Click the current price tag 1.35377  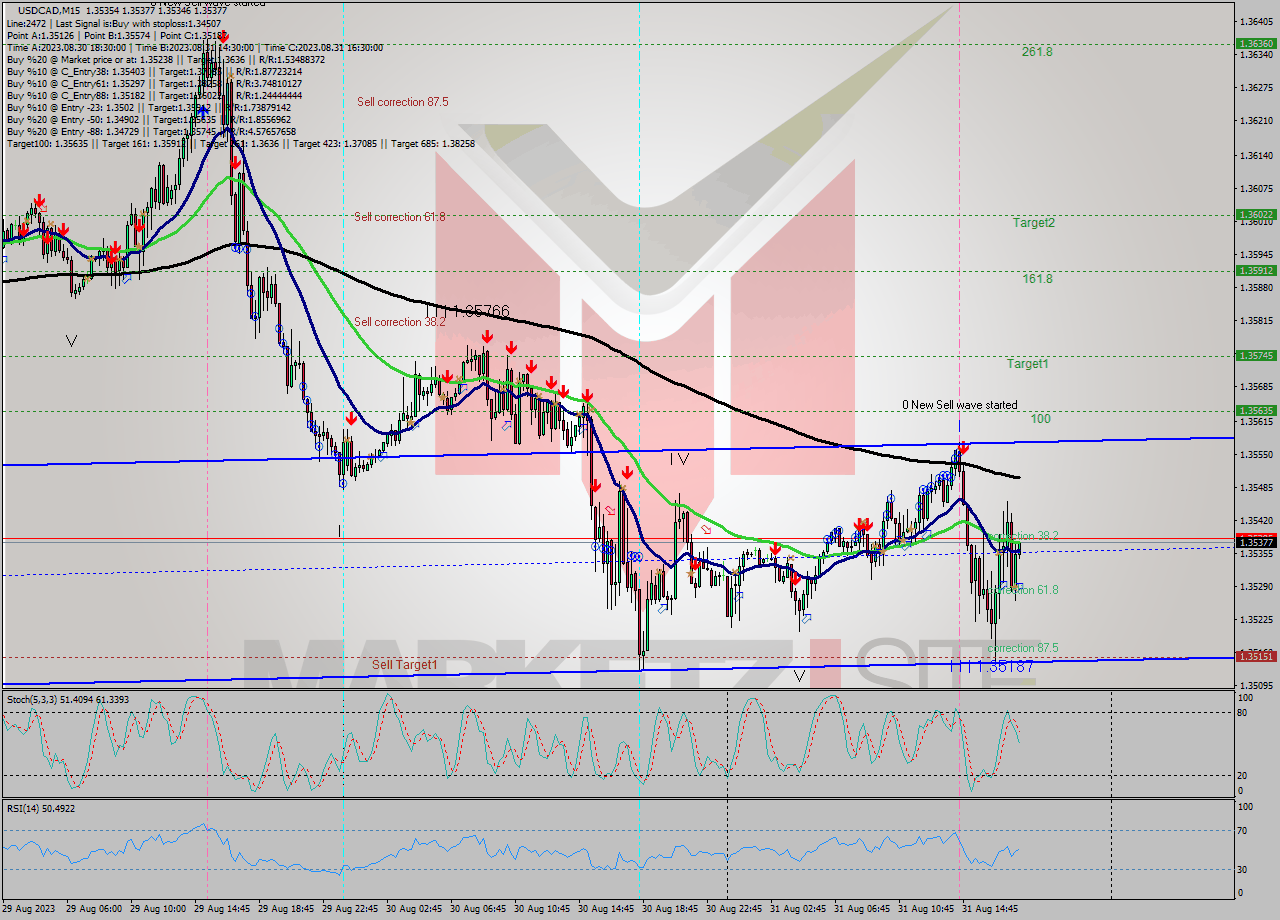1255,541
